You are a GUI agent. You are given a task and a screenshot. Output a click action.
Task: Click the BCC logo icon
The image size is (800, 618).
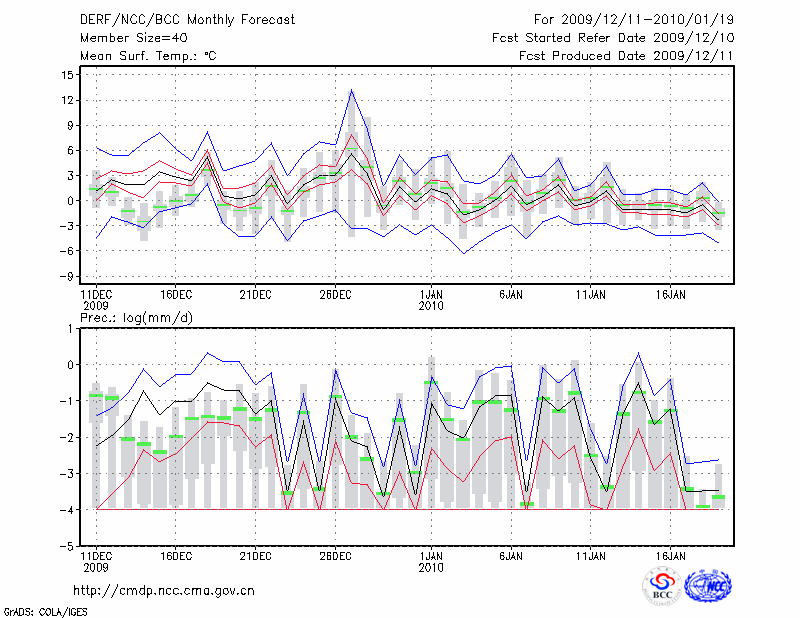[x=661, y=586]
